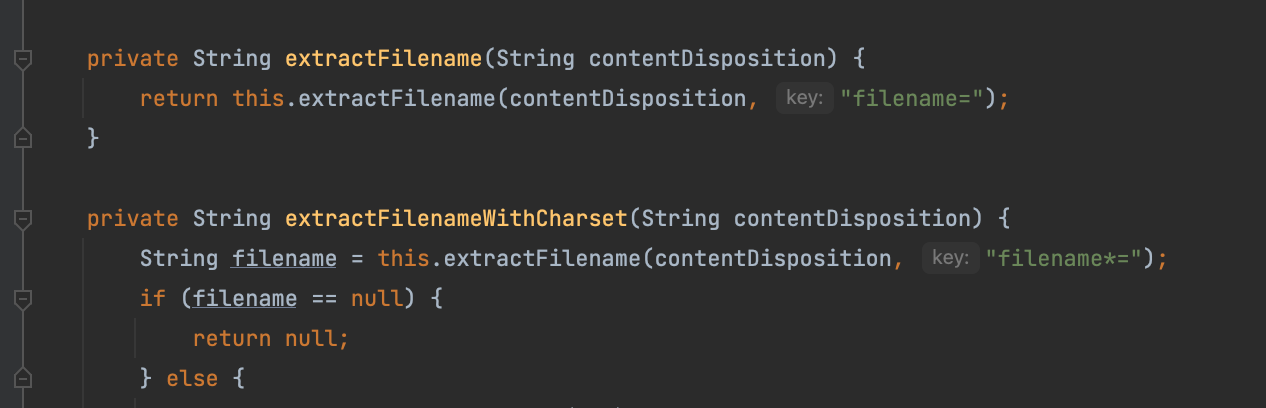Click the extractFilename method name declaration
Image resolution: width=1266 pixels, height=408 pixels.
383,58
